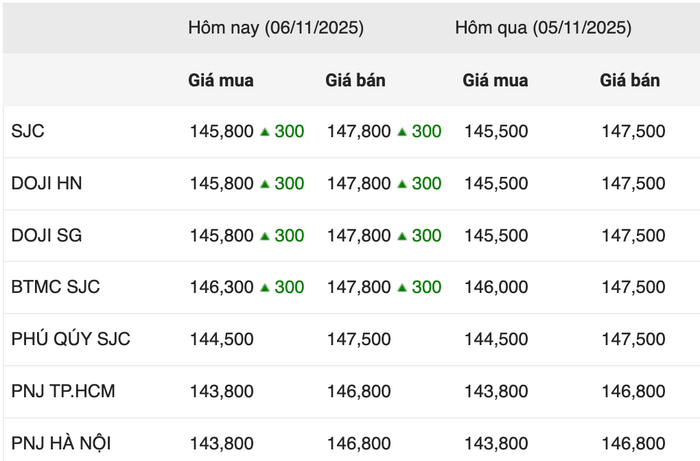The image size is (700, 461).
Task: Click the PHÚ QUÝ SJC row label
Action: click(70, 339)
